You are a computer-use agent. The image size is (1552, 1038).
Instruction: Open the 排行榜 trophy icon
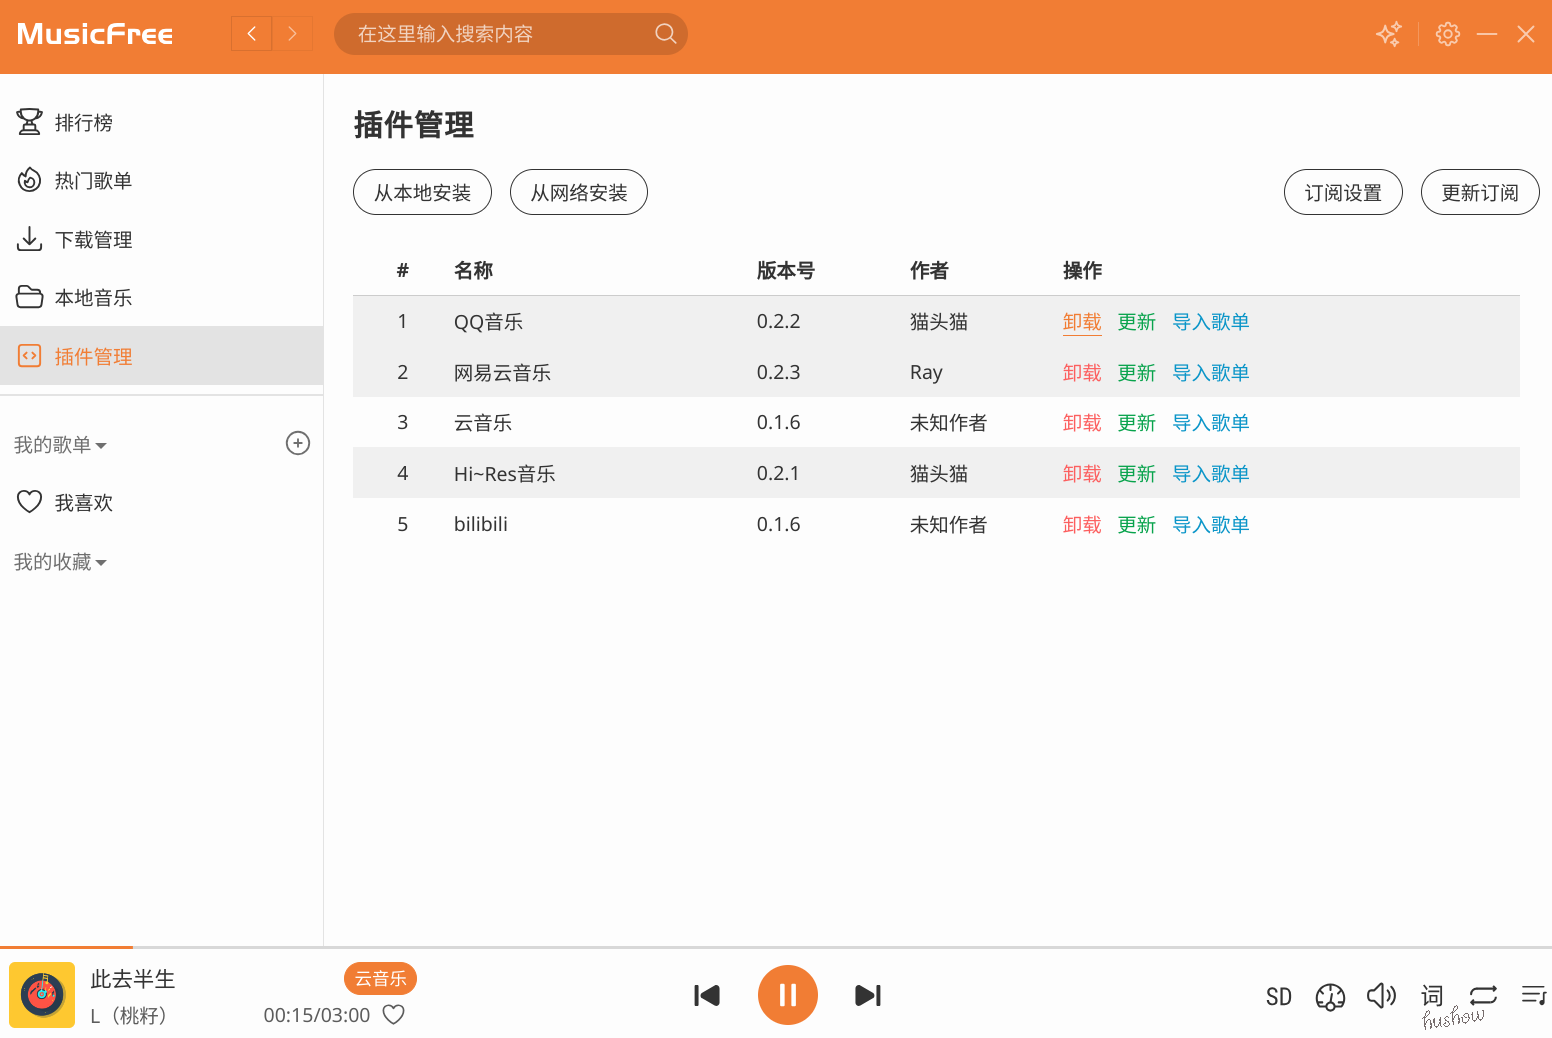point(29,122)
